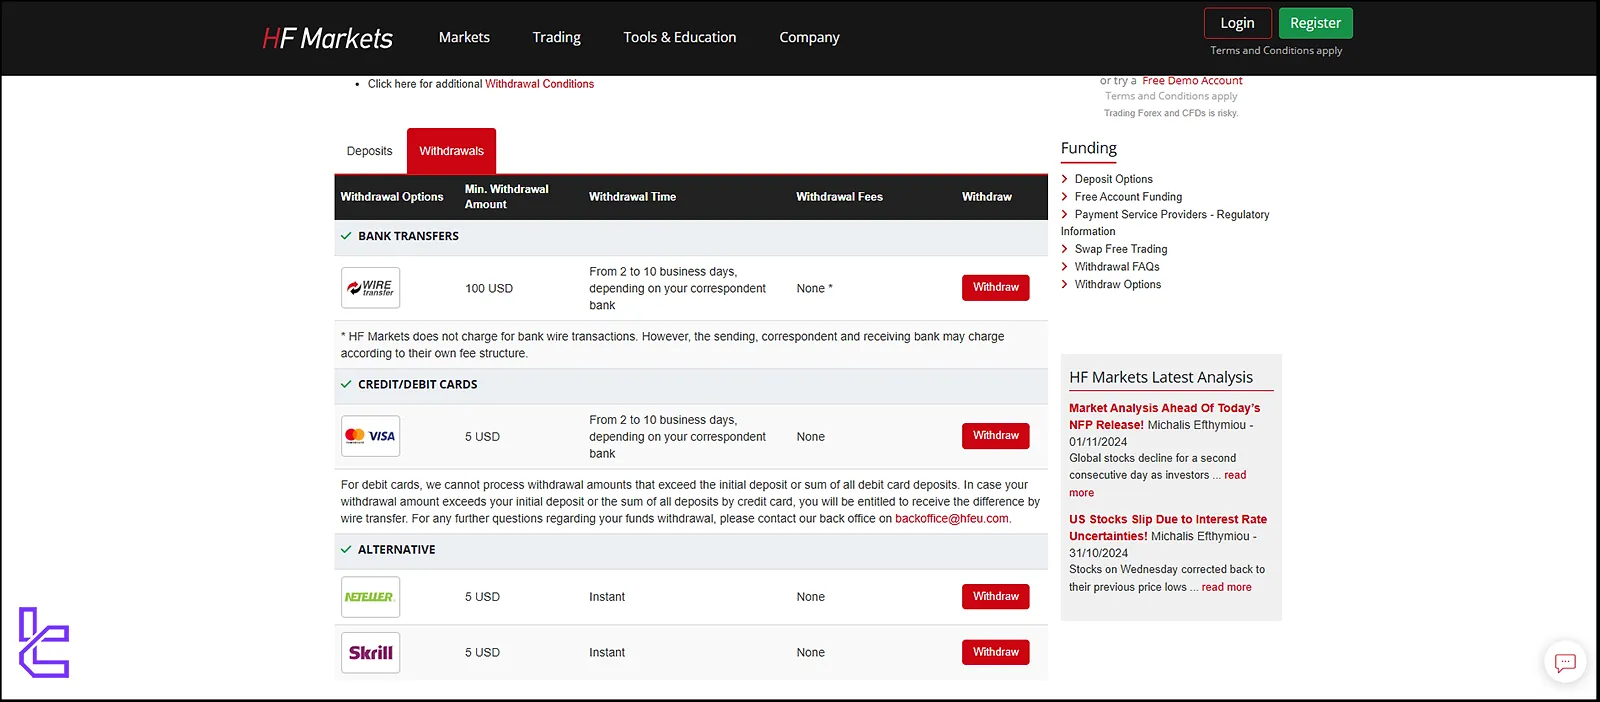1600x702 pixels.
Task: Click the Login button
Action: click(x=1237, y=23)
